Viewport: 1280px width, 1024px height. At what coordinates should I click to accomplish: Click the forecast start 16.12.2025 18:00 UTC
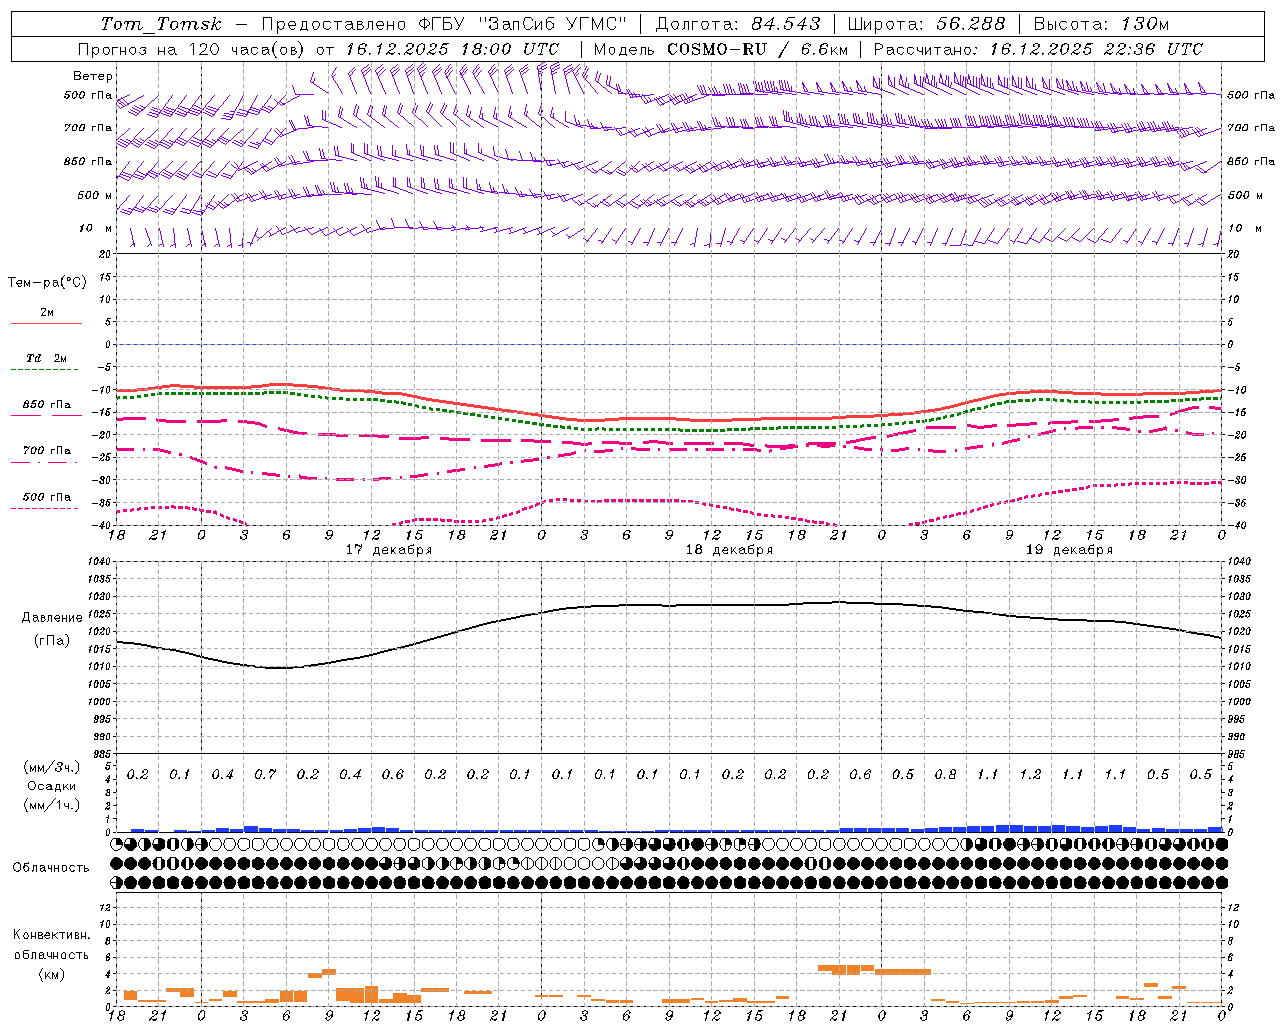(452, 49)
